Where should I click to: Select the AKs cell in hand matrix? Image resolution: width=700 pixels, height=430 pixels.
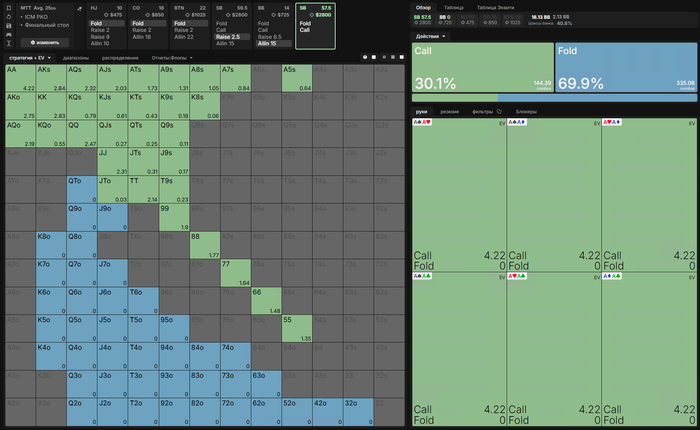[51, 78]
